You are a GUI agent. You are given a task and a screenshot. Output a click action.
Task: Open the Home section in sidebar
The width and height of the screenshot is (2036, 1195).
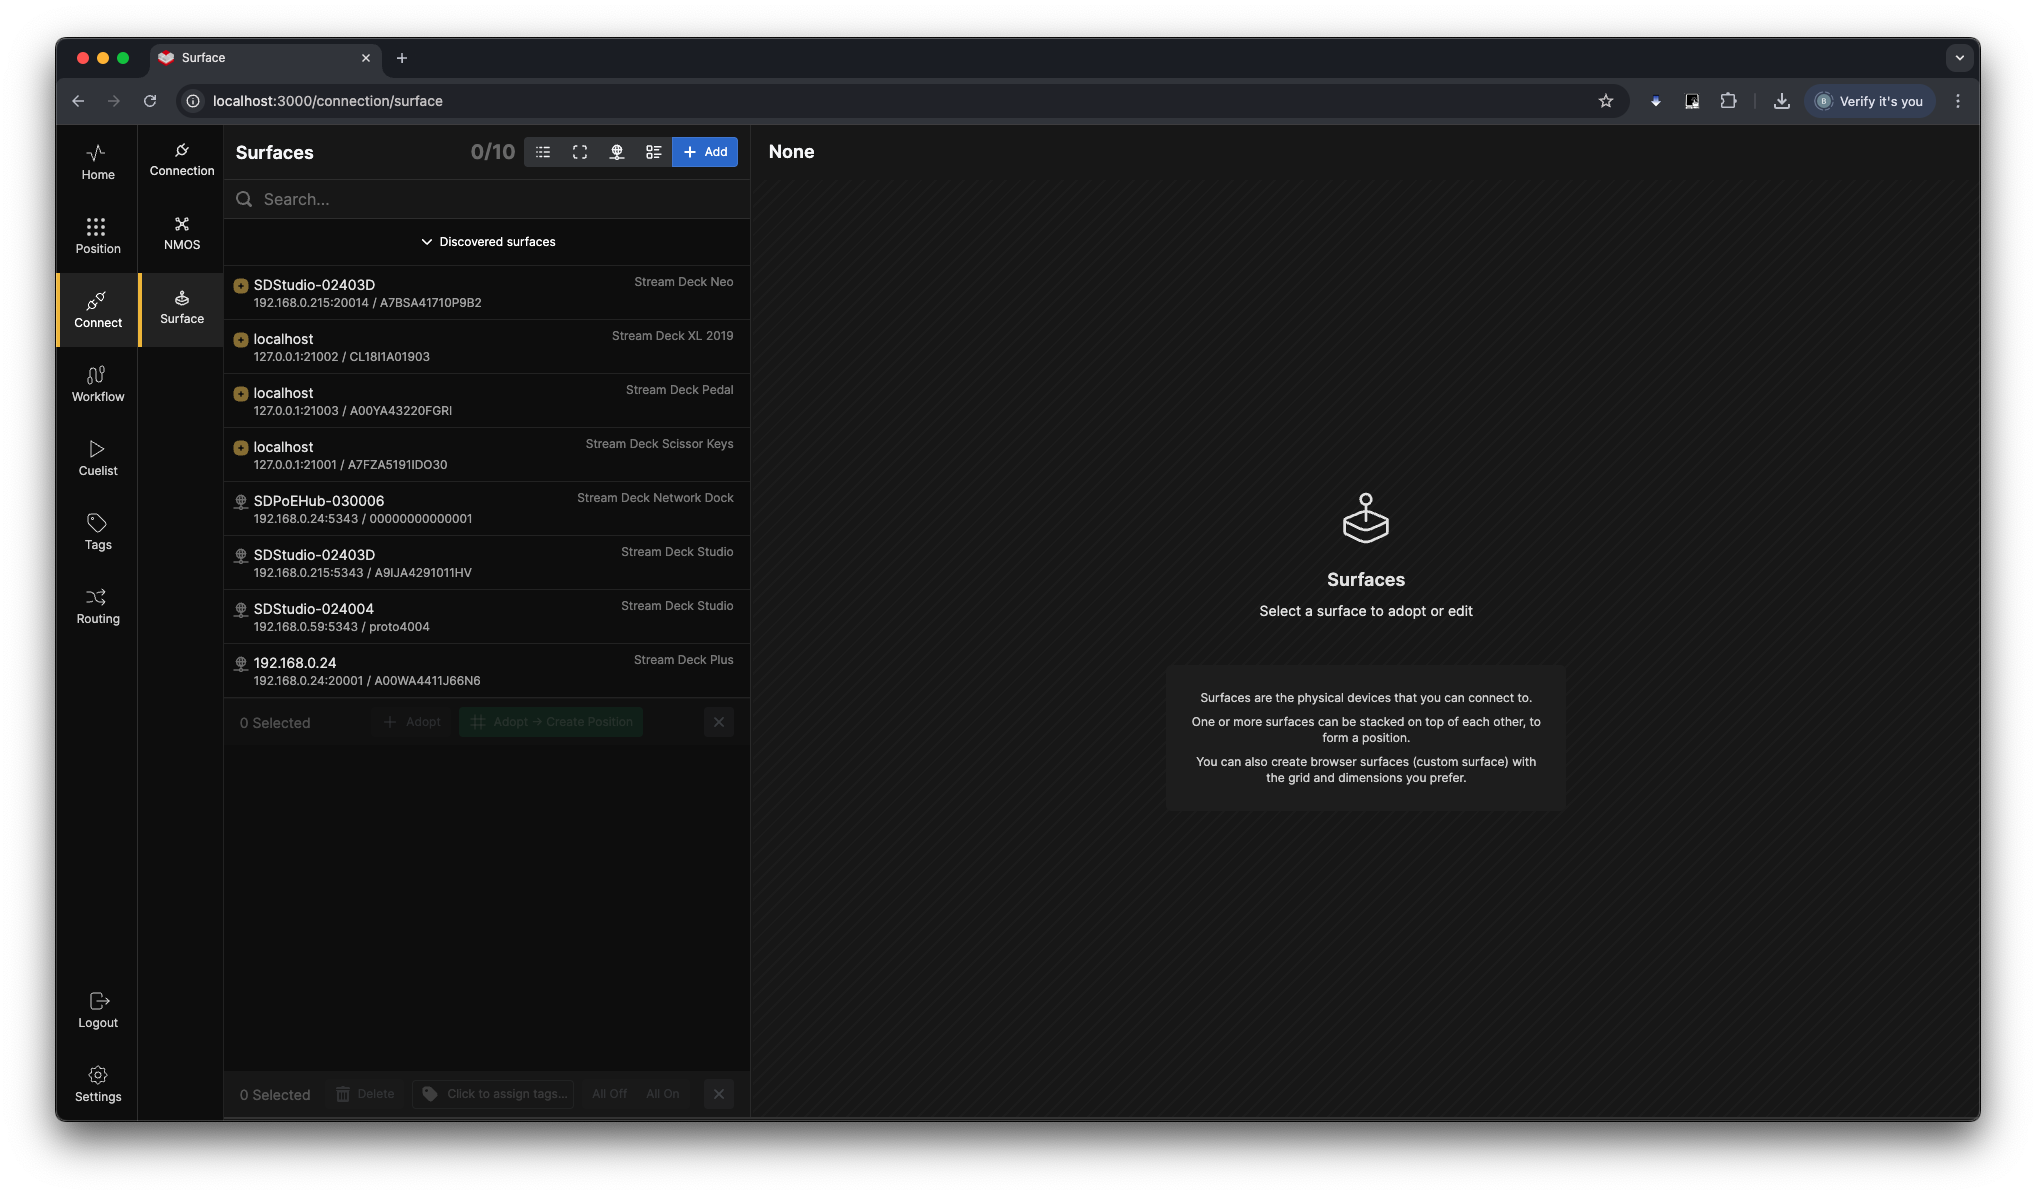click(98, 162)
